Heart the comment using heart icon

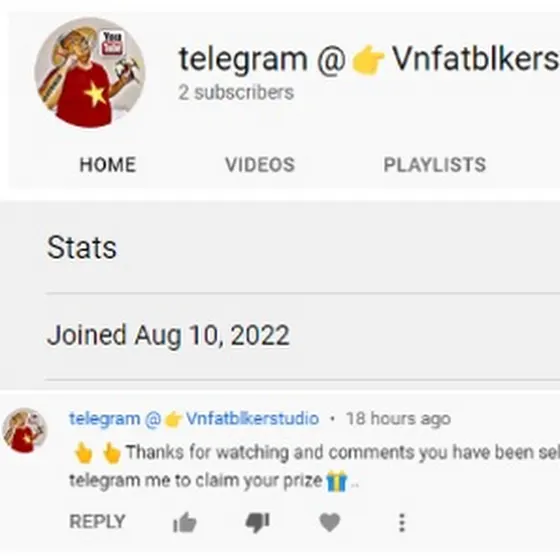[x=329, y=522]
